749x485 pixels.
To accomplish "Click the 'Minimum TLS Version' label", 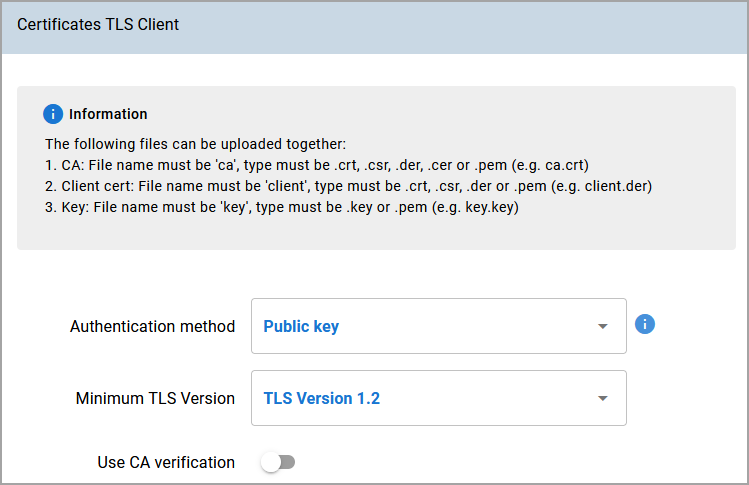I will pyautogui.click(x=155, y=398).
